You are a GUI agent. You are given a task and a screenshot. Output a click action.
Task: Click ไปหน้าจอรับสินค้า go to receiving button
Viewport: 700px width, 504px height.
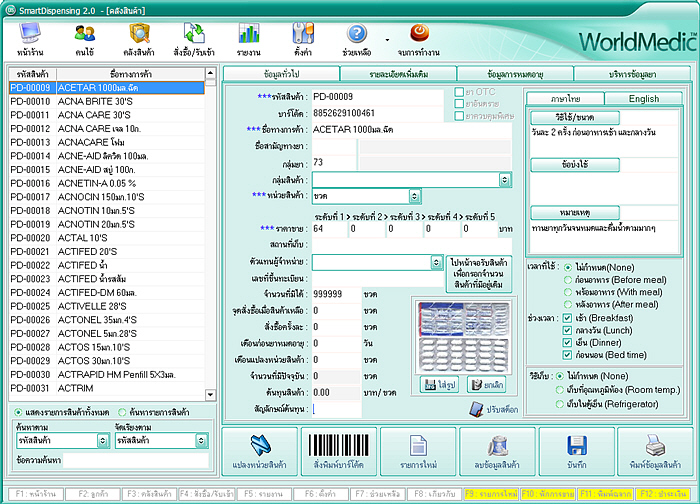(x=479, y=274)
